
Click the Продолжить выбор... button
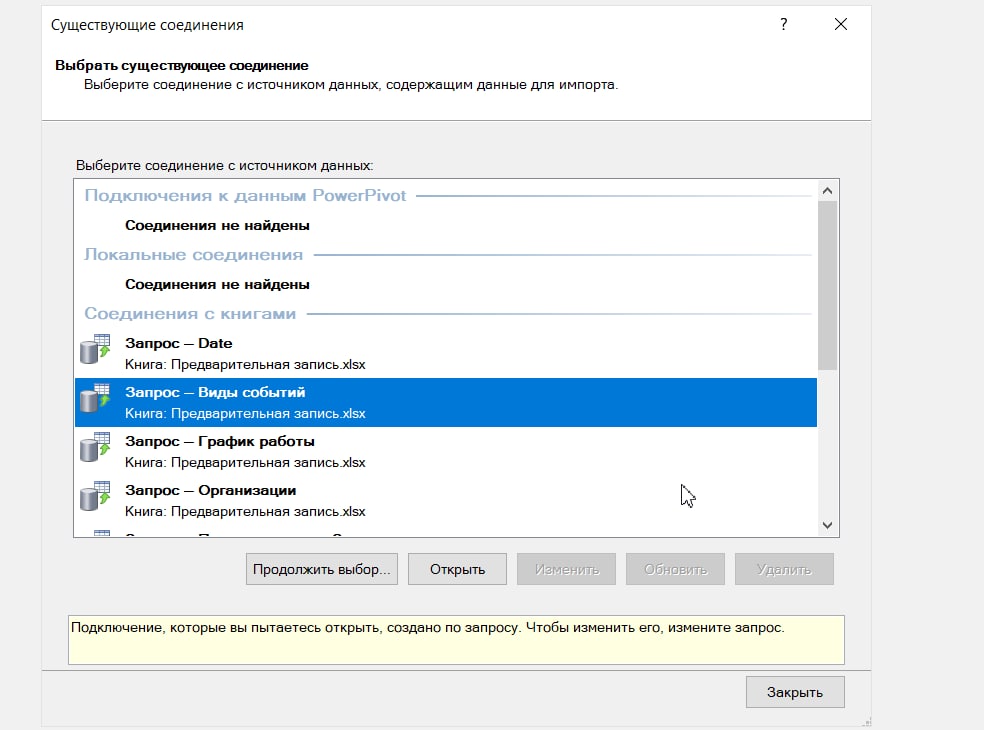[322, 569]
